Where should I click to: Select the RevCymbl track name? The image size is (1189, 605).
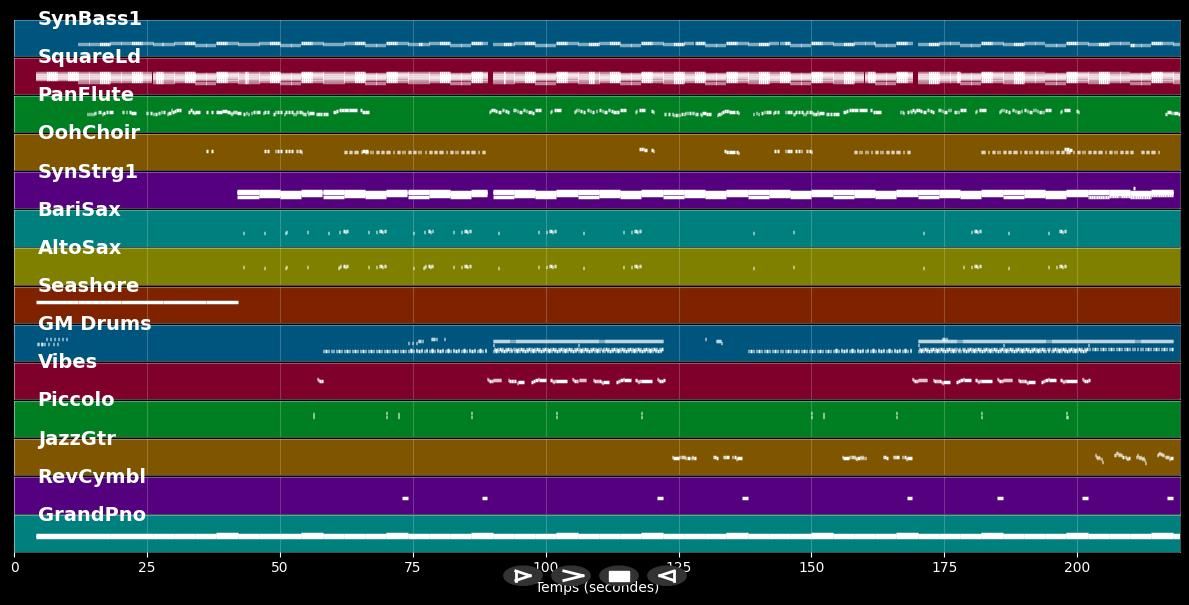pos(91,477)
